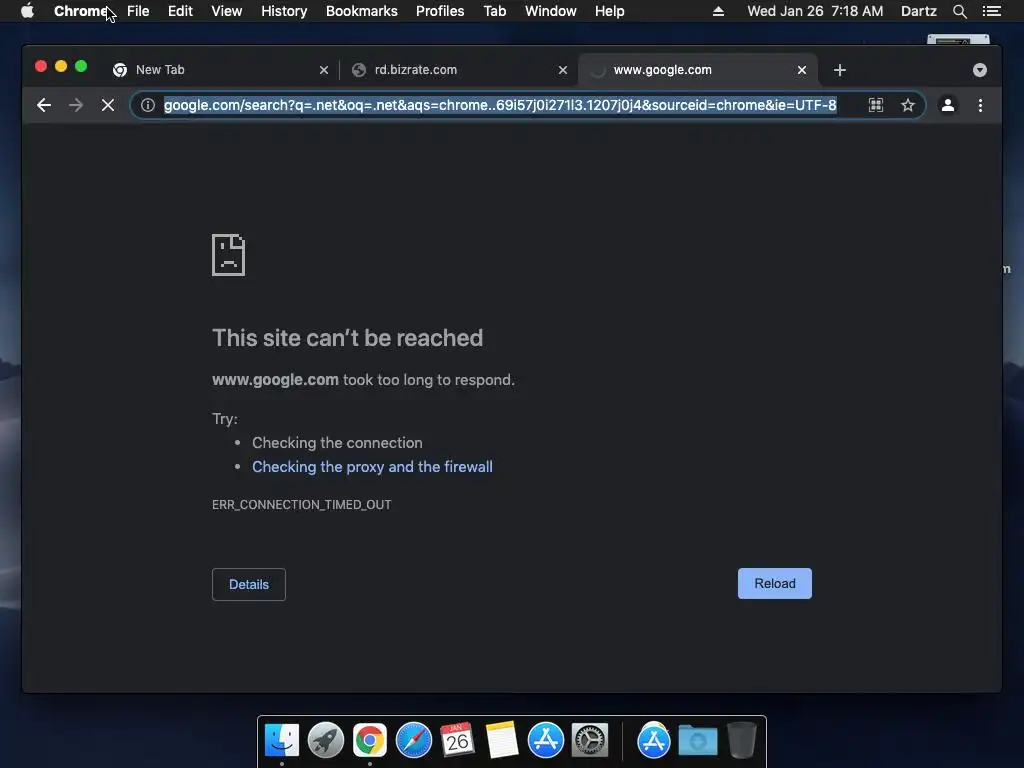Close the New Tab tab
Image resolution: width=1024 pixels, height=768 pixels.
pyautogui.click(x=324, y=70)
